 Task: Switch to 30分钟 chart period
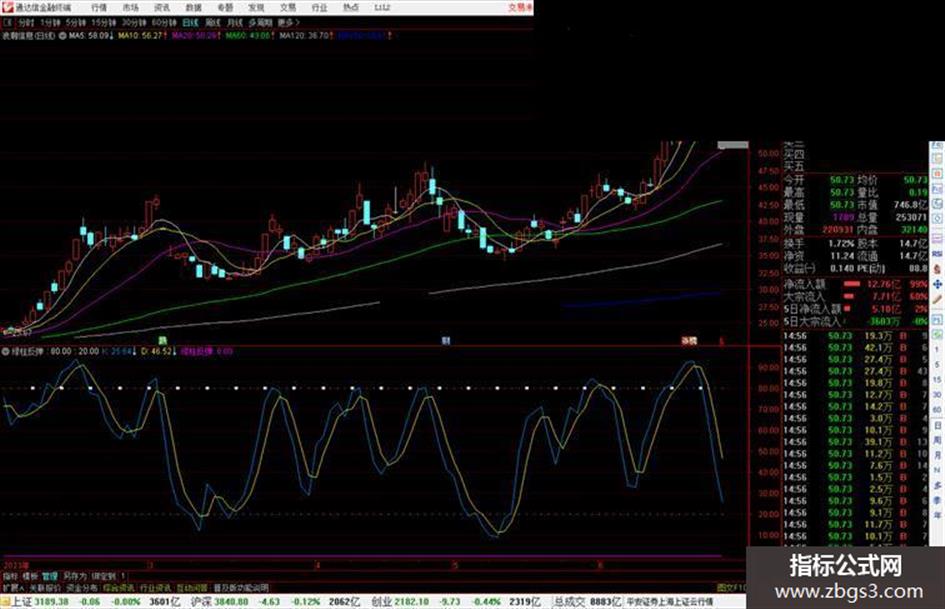point(134,22)
